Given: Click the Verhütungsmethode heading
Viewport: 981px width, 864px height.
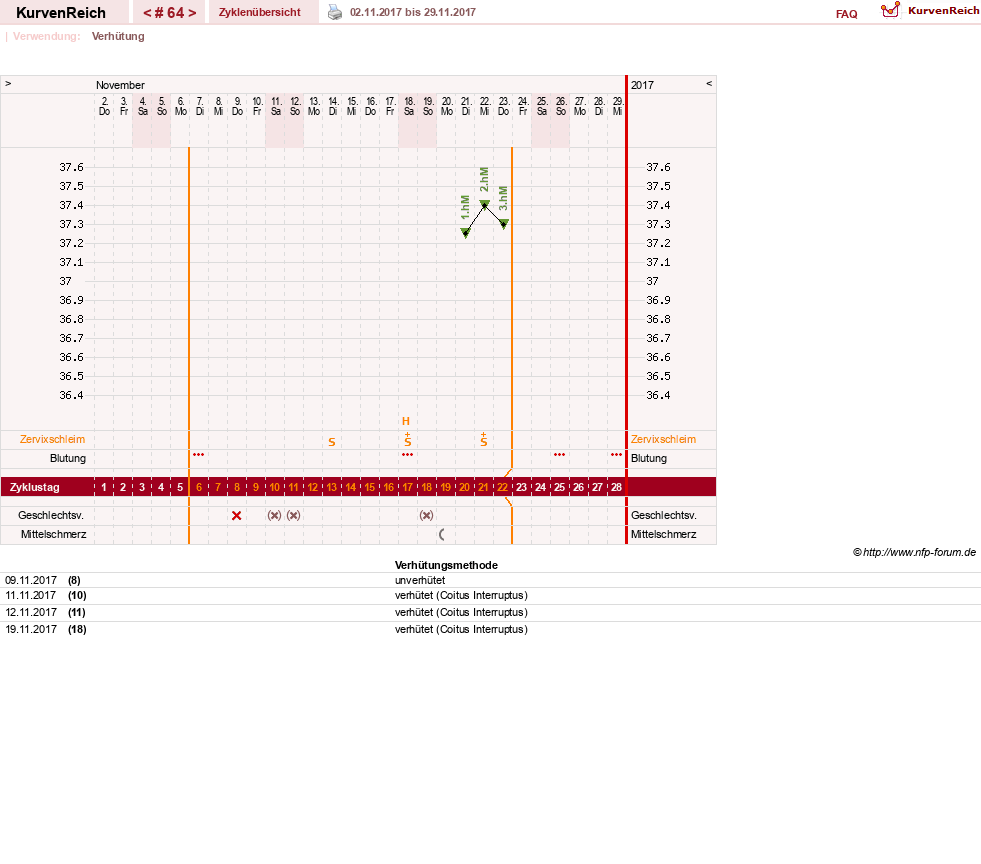Looking at the screenshot, I should [446, 565].
